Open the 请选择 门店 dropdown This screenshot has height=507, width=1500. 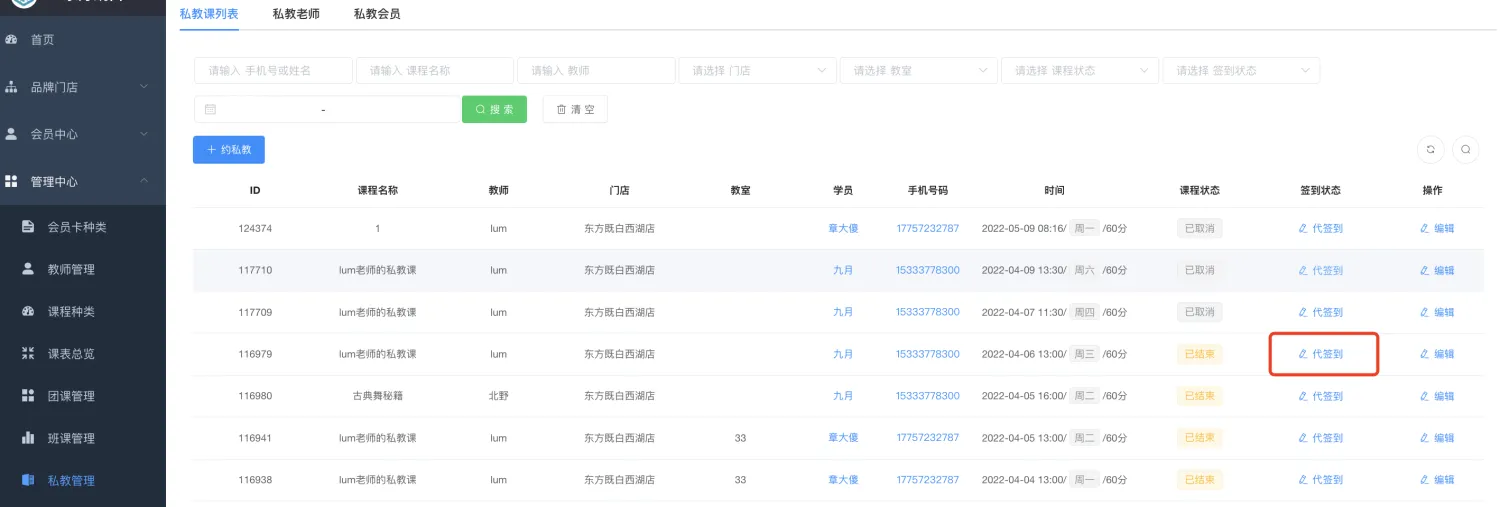pos(757,71)
